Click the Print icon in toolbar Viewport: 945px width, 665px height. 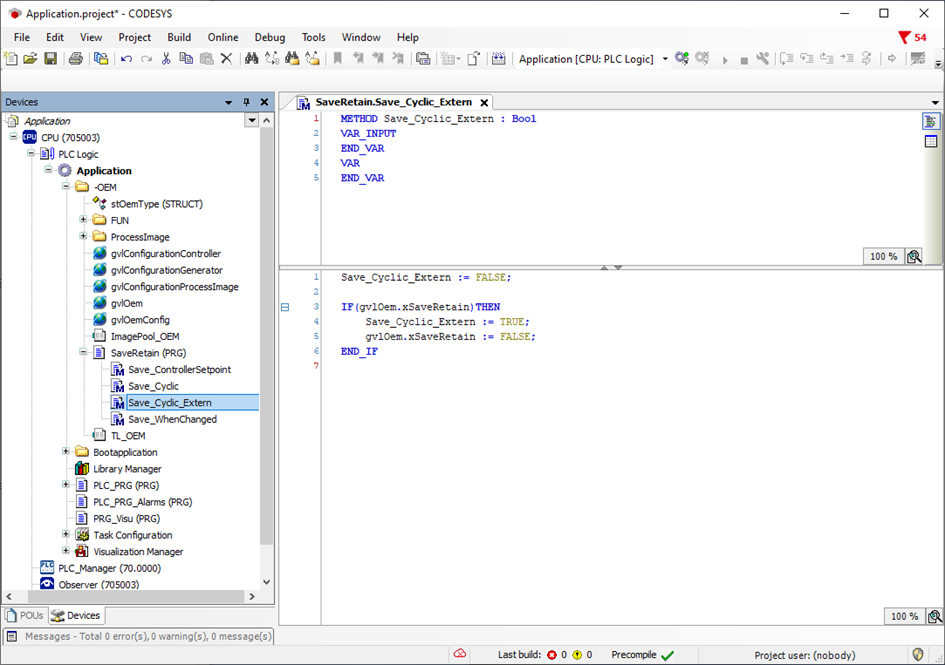76,59
